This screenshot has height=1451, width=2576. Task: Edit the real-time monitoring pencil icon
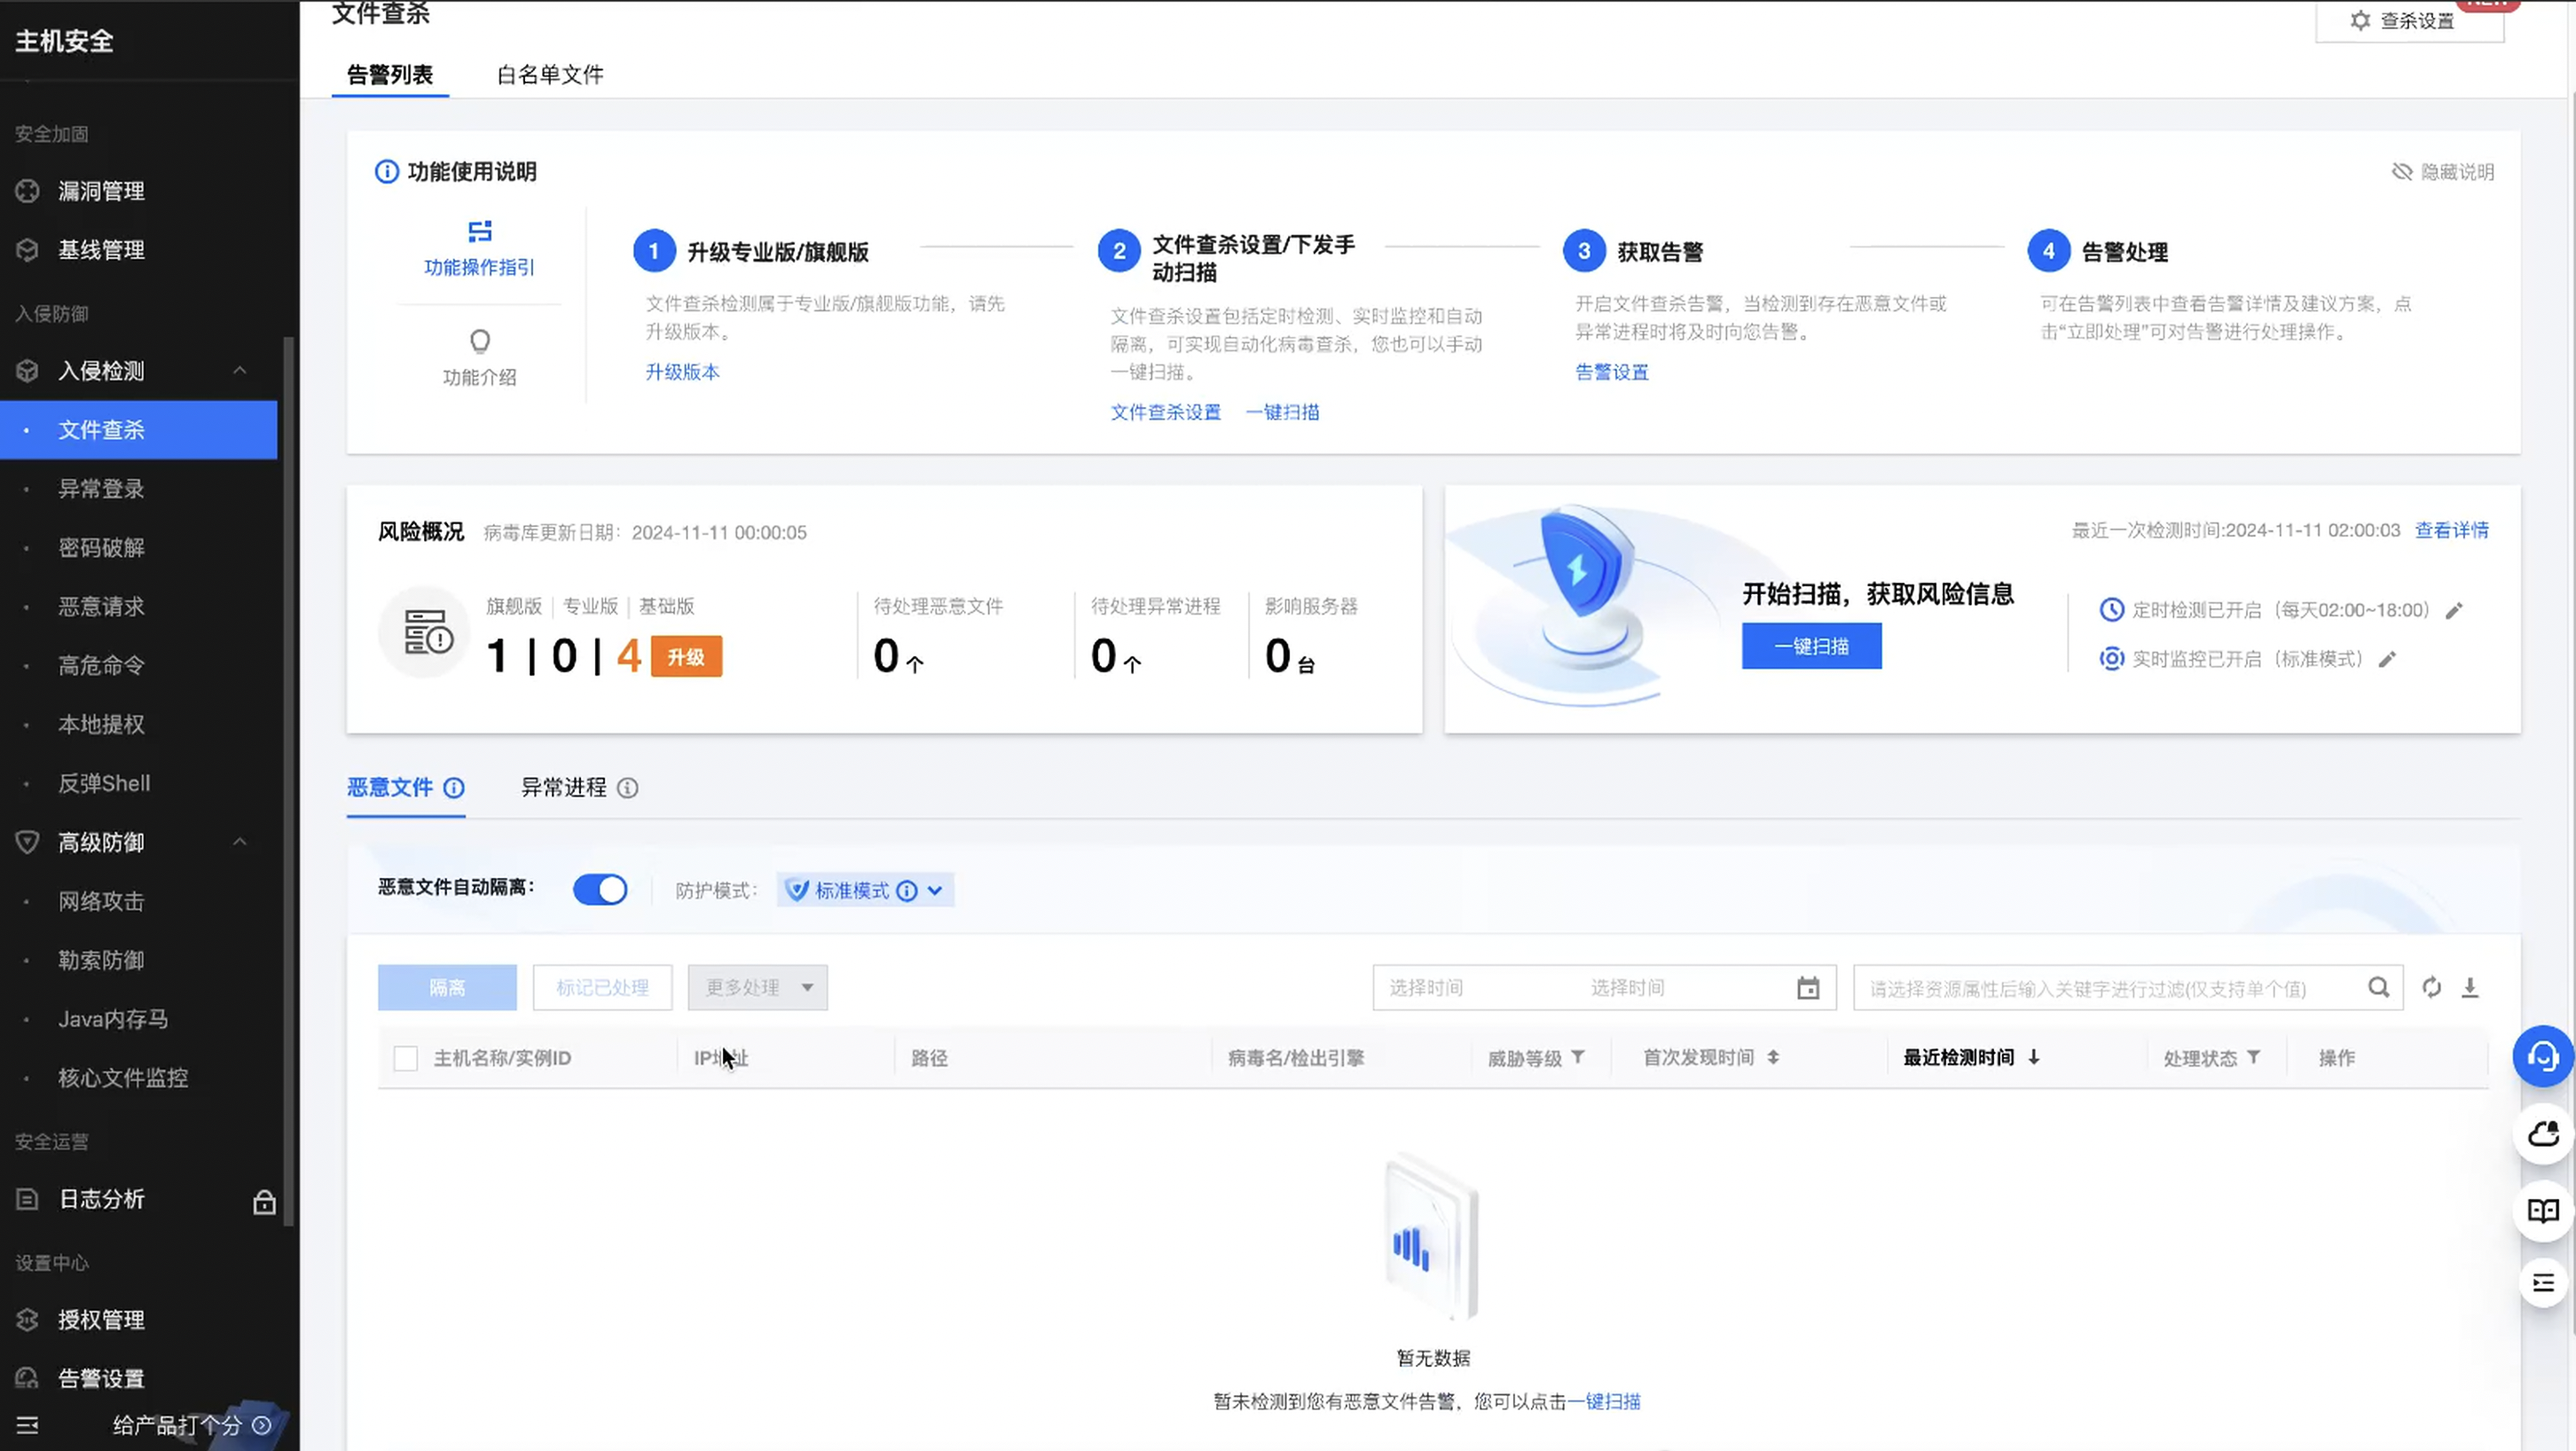click(x=2387, y=660)
